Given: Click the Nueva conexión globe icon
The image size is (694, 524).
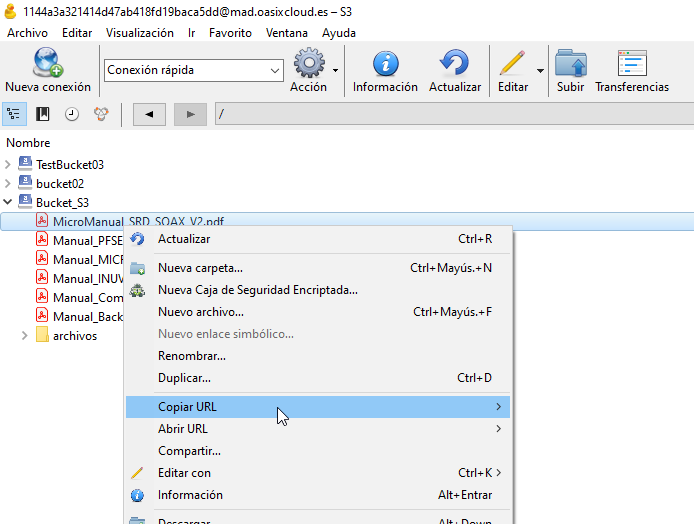Looking at the screenshot, I should pos(47,64).
